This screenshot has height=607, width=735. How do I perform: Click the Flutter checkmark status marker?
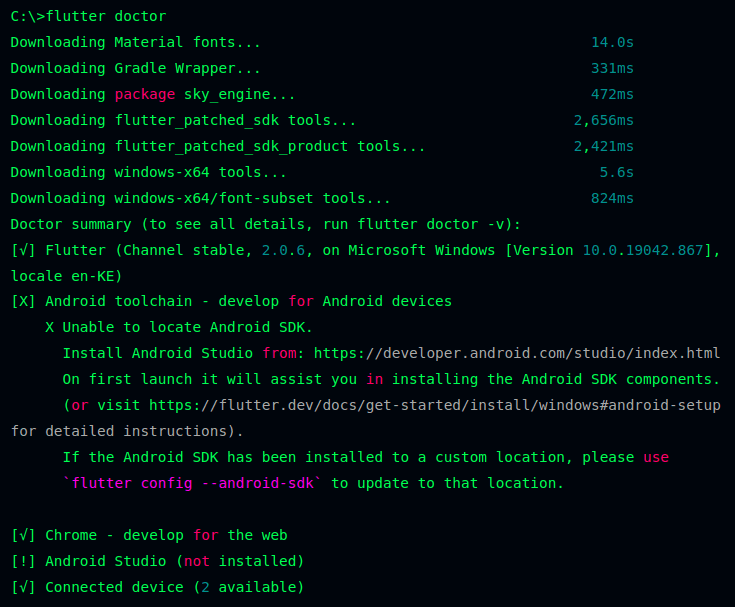tap(23, 250)
